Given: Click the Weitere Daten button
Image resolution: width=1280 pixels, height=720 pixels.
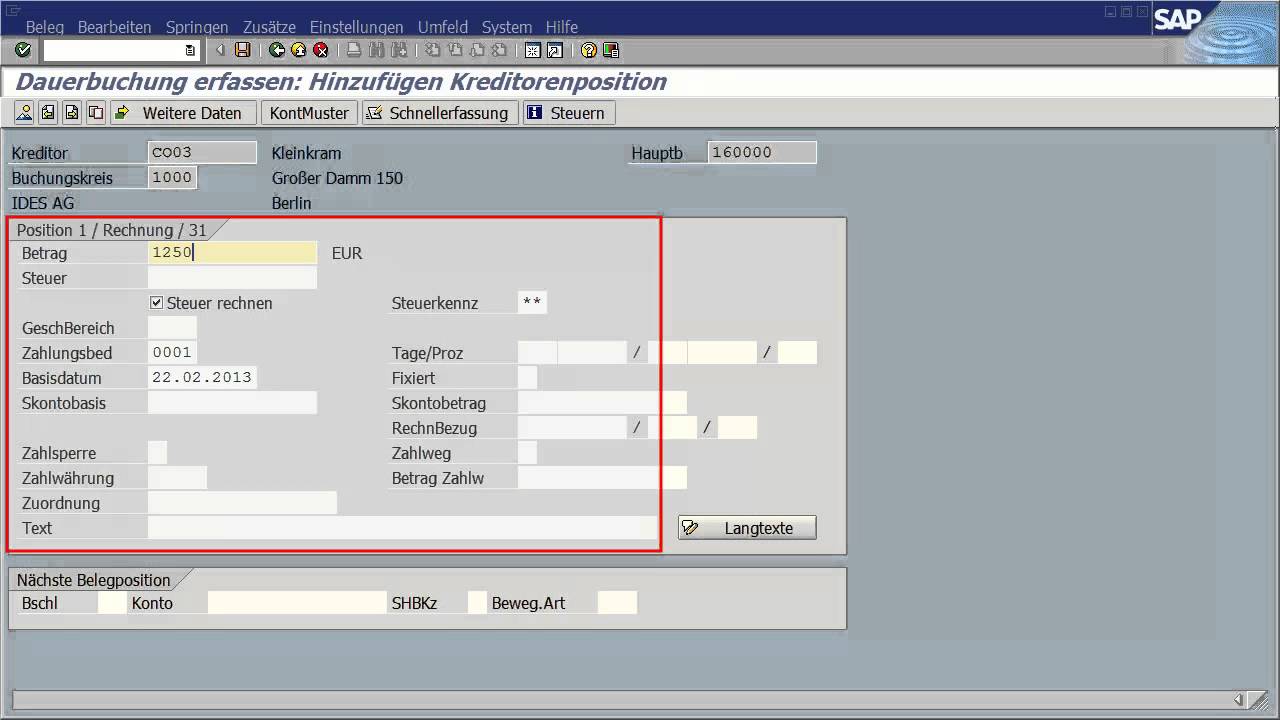Looking at the screenshot, I should [183, 113].
